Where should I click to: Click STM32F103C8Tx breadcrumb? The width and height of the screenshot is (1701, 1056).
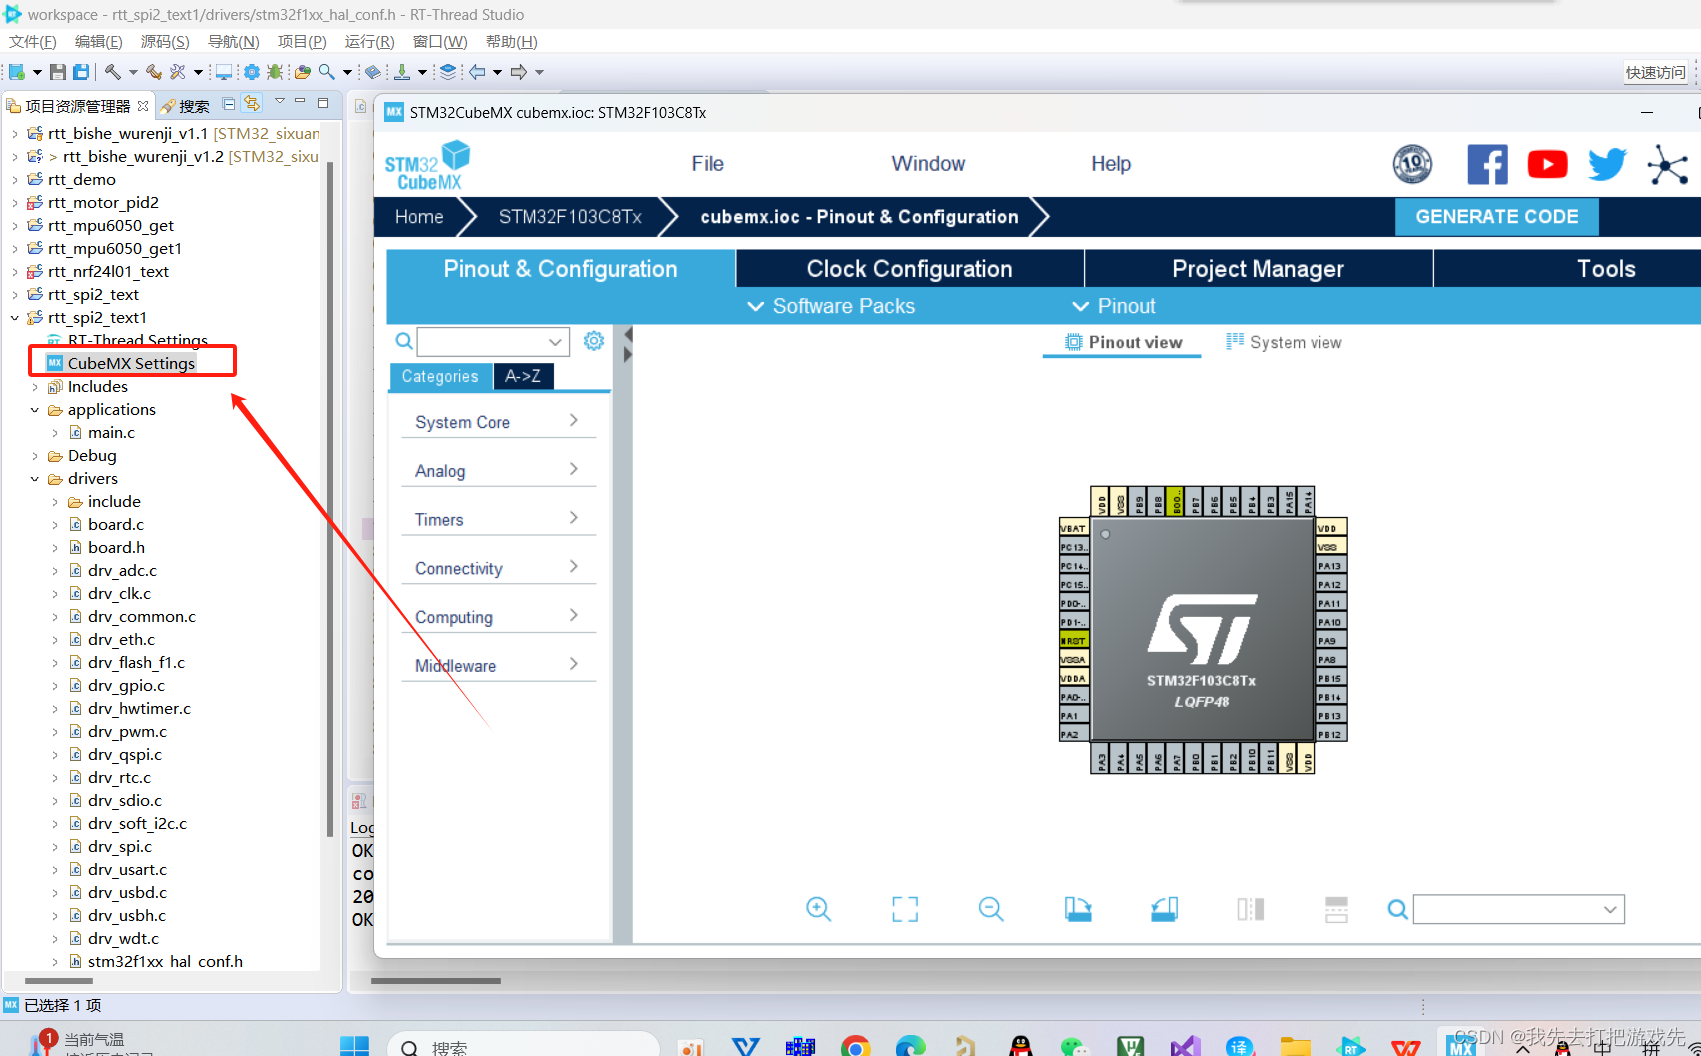[x=570, y=217]
